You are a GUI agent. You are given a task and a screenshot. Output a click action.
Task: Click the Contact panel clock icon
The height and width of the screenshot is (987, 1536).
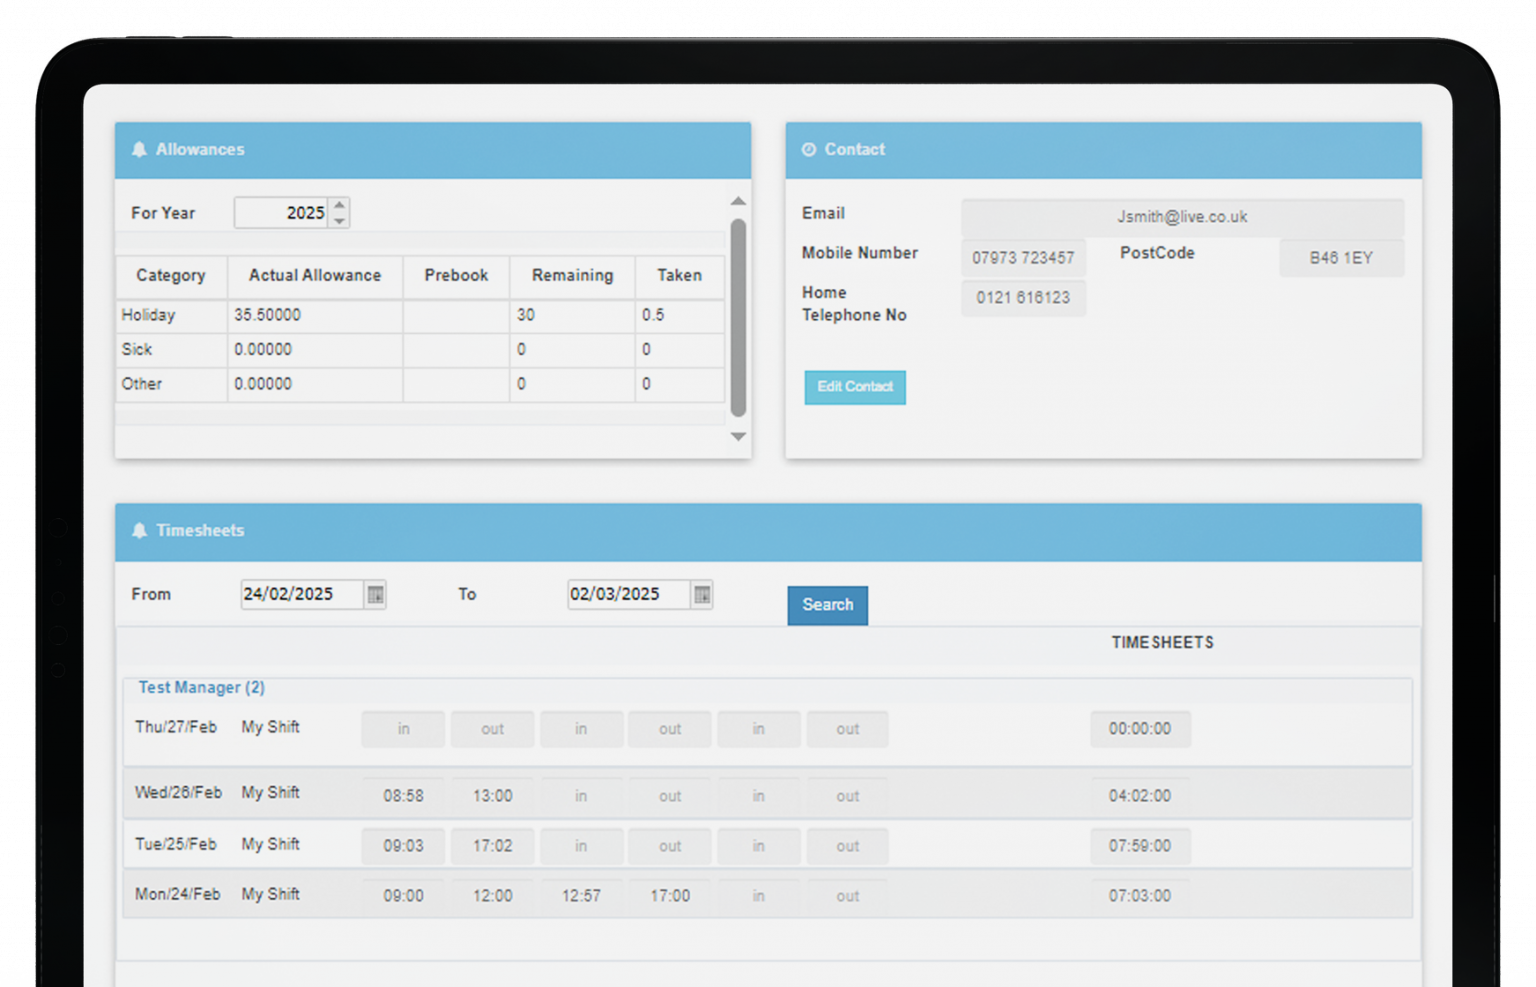(809, 149)
